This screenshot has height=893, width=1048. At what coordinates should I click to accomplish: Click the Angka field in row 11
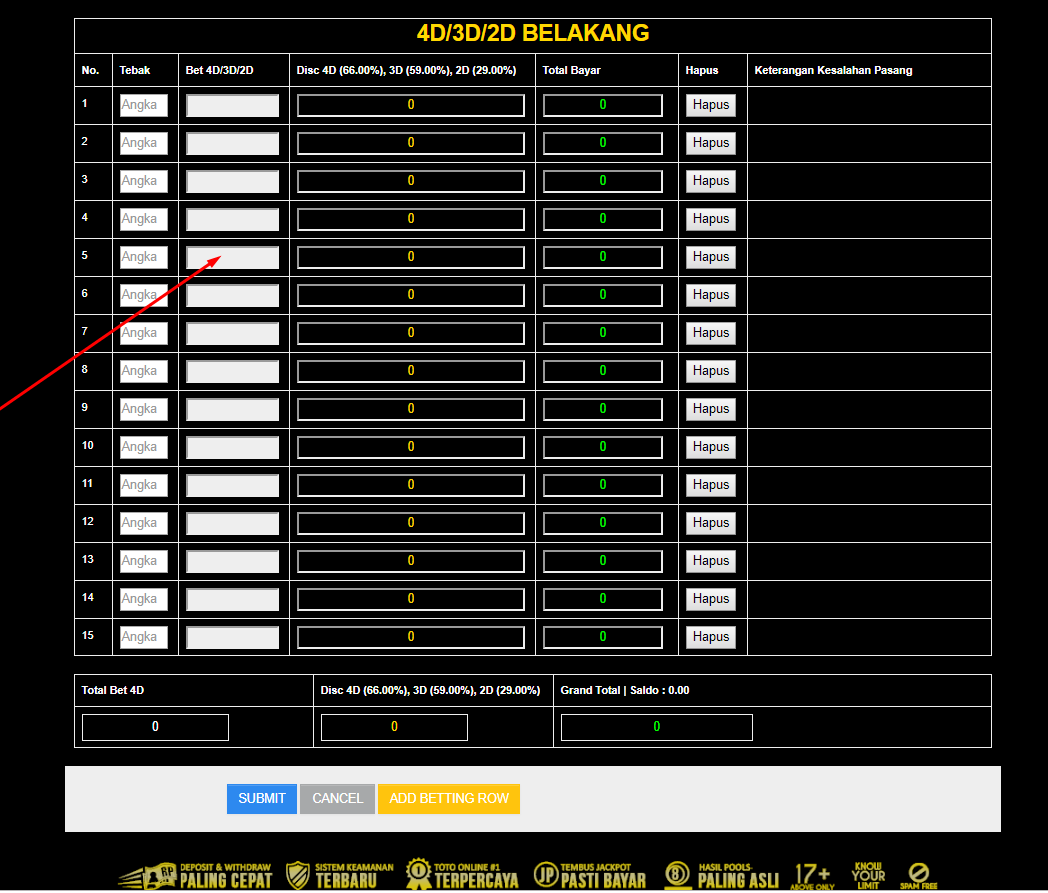(x=144, y=485)
